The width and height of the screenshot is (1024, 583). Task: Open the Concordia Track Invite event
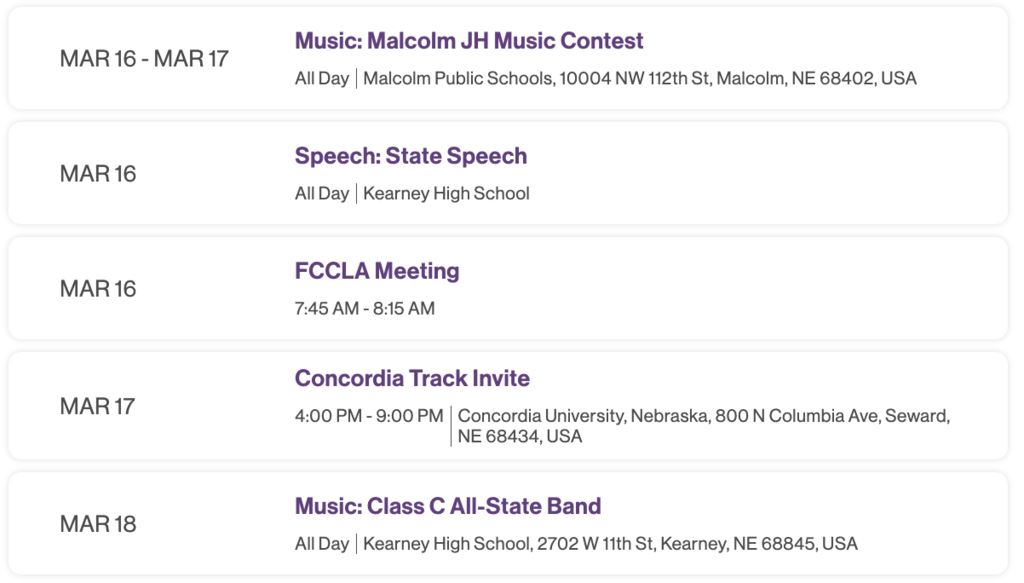(412, 378)
